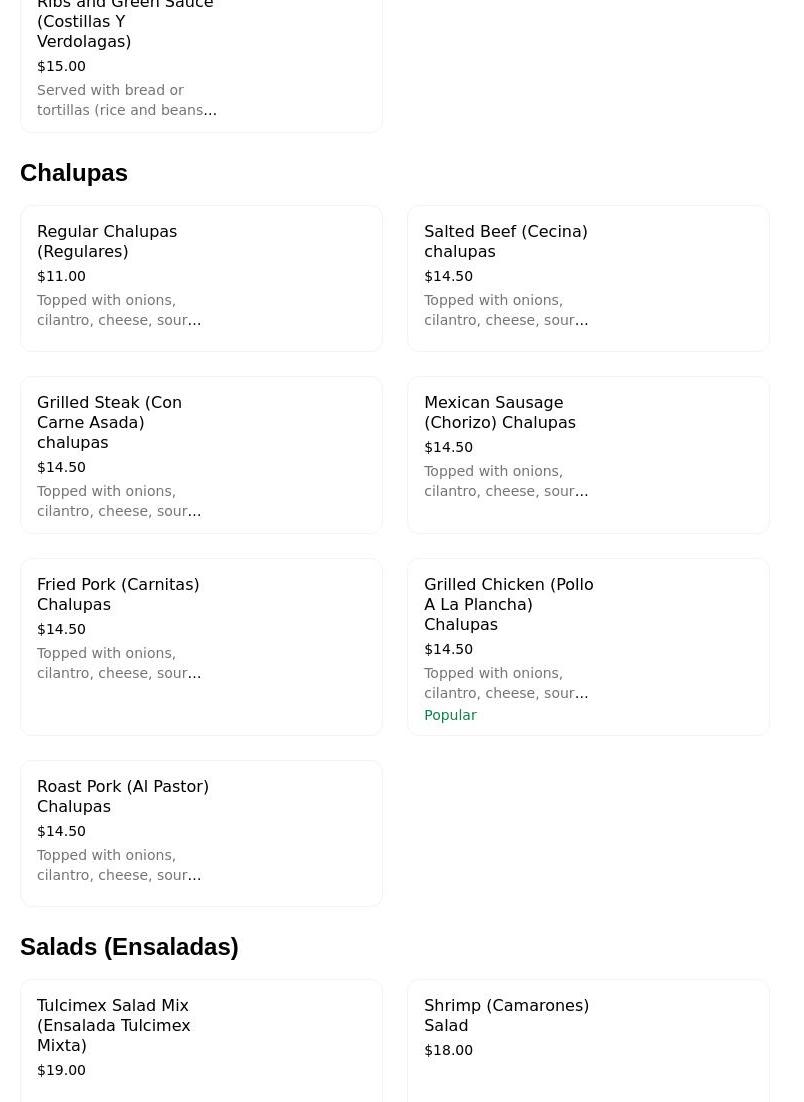The width and height of the screenshot is (804, 1102).
Task: Select the Shrimp (Camarones) Salad
Action: (x=506, y=1015)
